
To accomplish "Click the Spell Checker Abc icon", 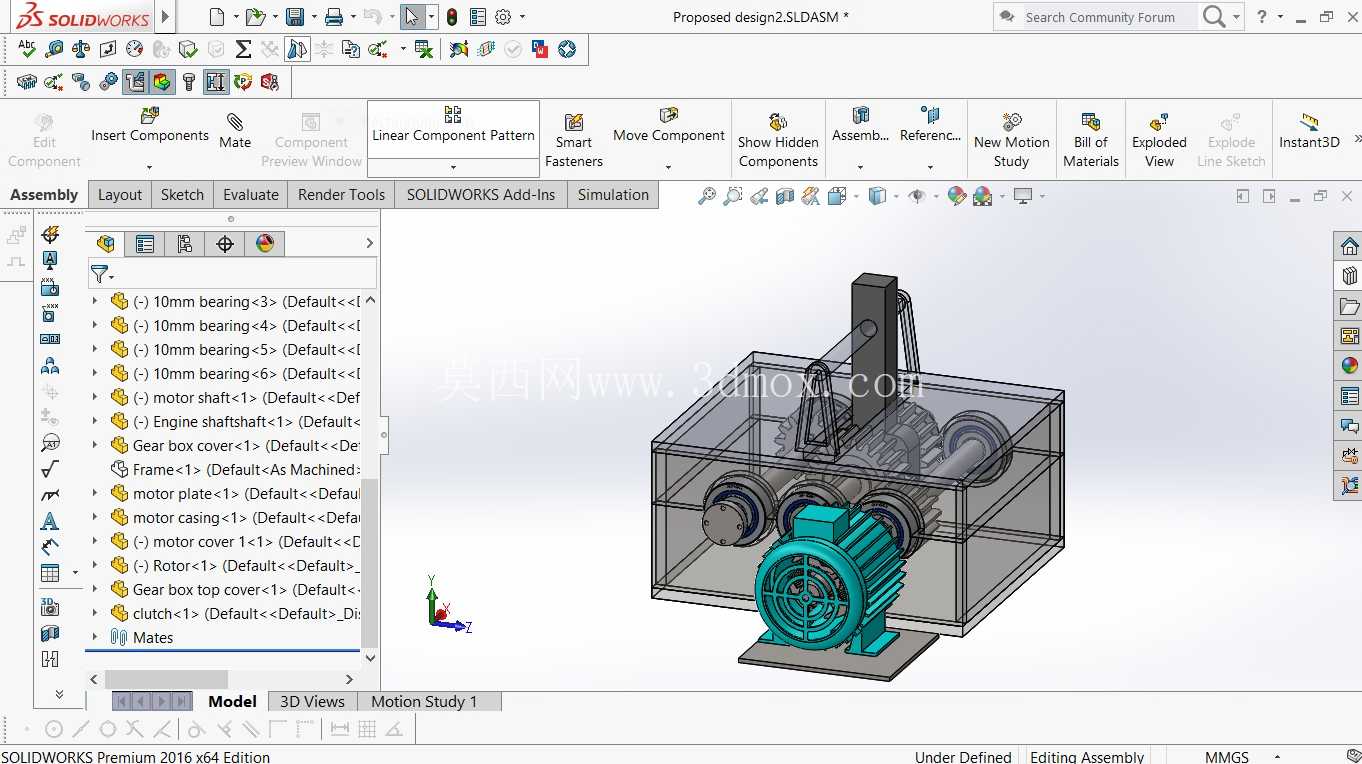I will point(27,49).
